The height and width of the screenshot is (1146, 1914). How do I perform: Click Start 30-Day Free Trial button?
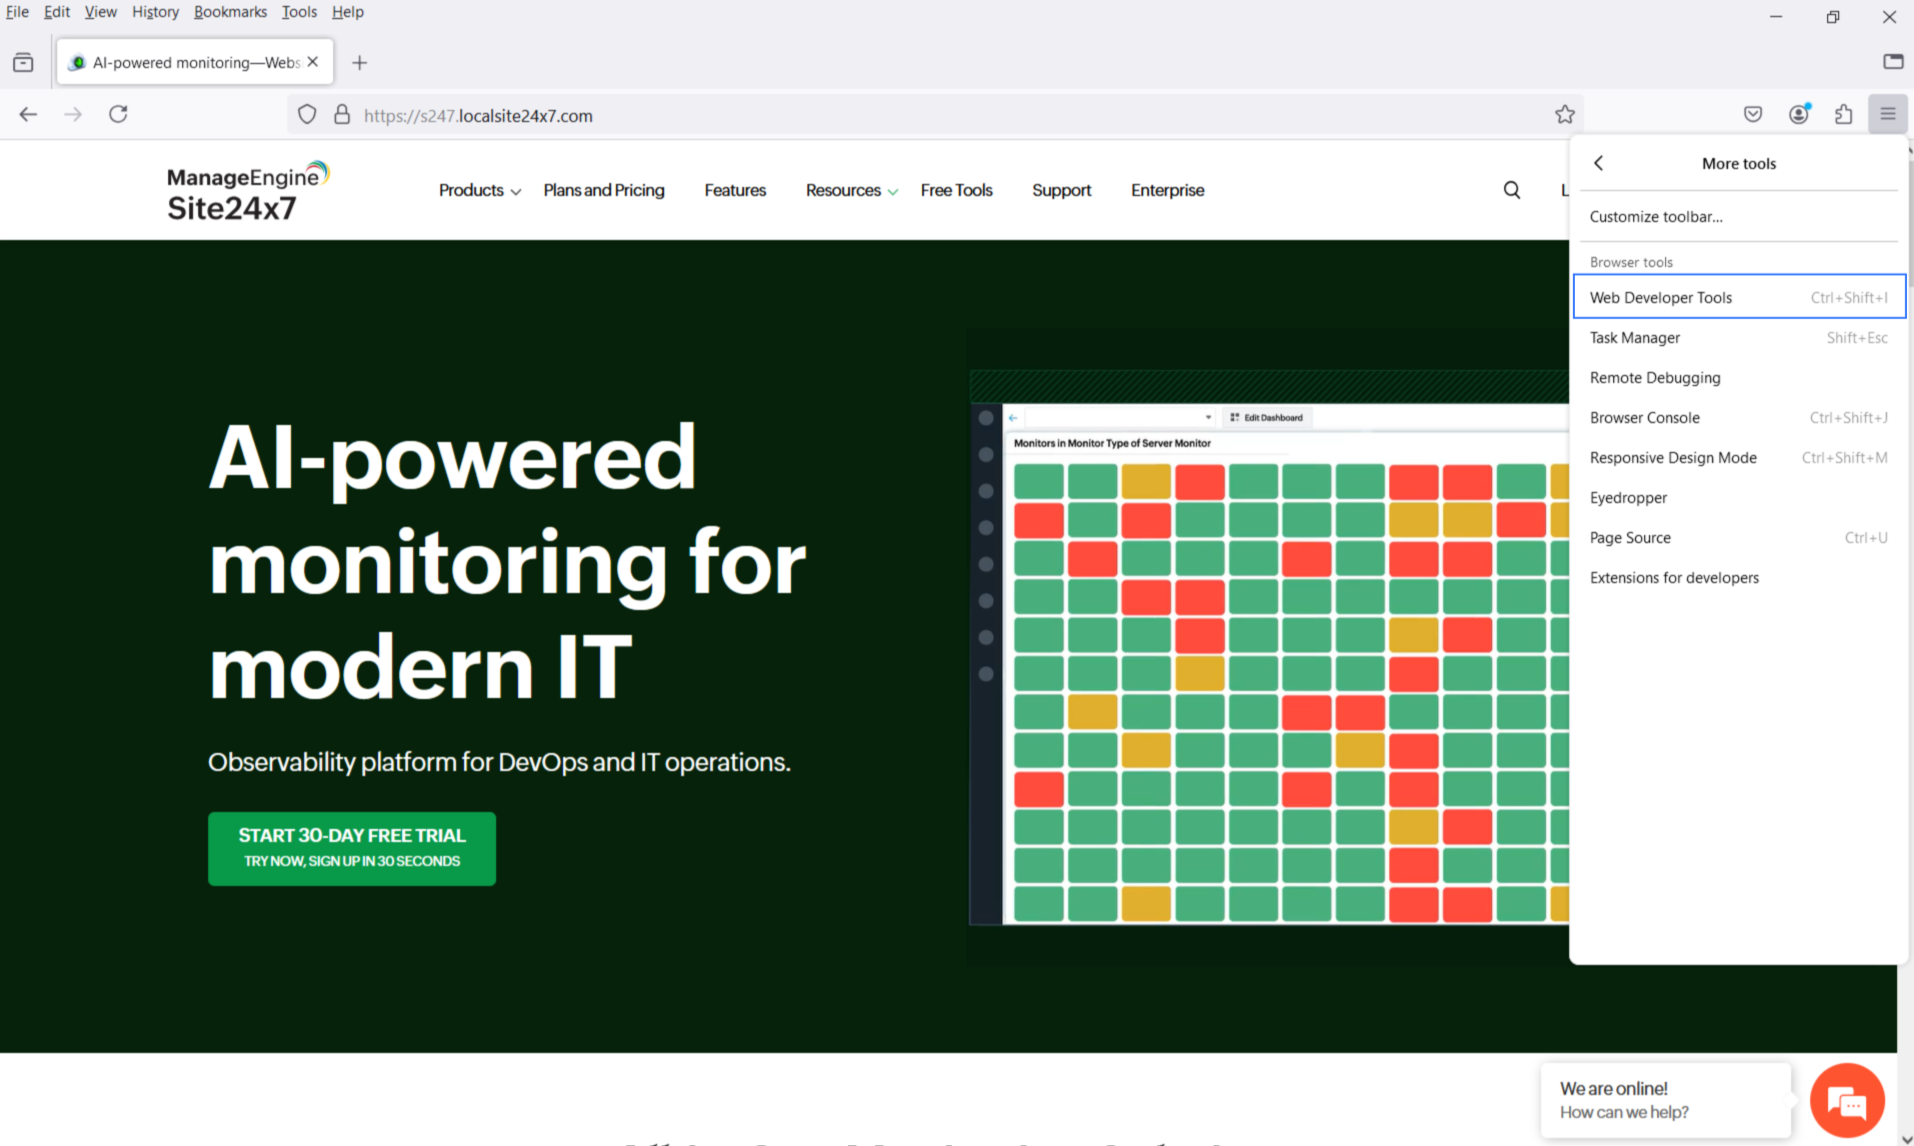(x=352, y=847)
